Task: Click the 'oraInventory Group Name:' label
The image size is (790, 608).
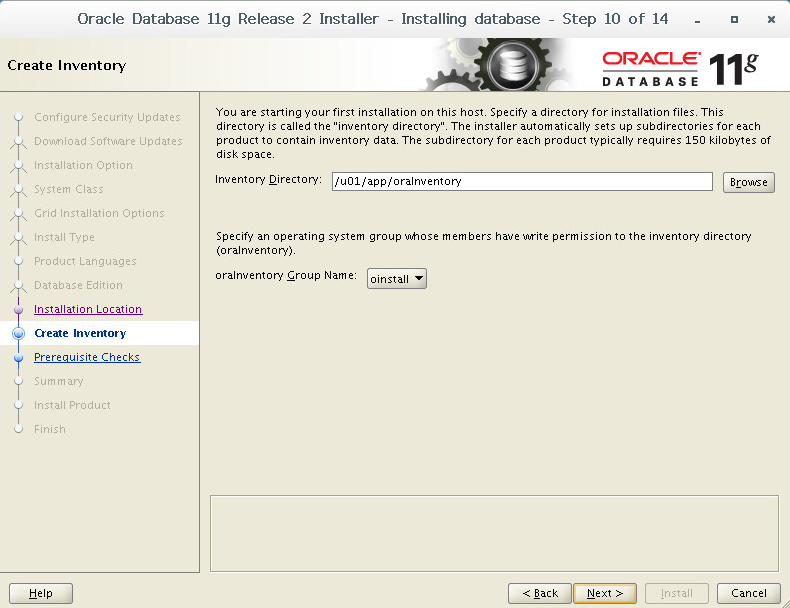Action: pos(286,276)
